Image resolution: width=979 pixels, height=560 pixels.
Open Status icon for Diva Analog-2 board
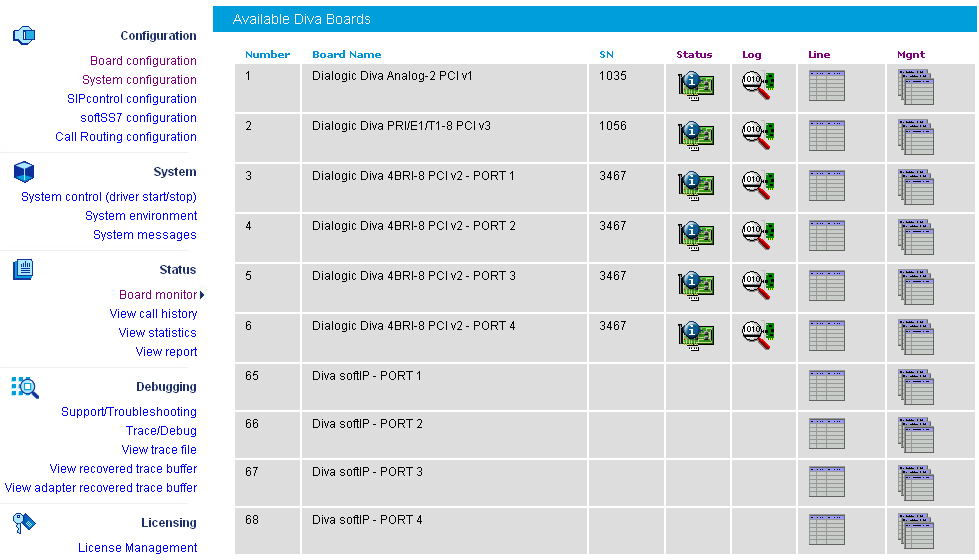point(695,87)
